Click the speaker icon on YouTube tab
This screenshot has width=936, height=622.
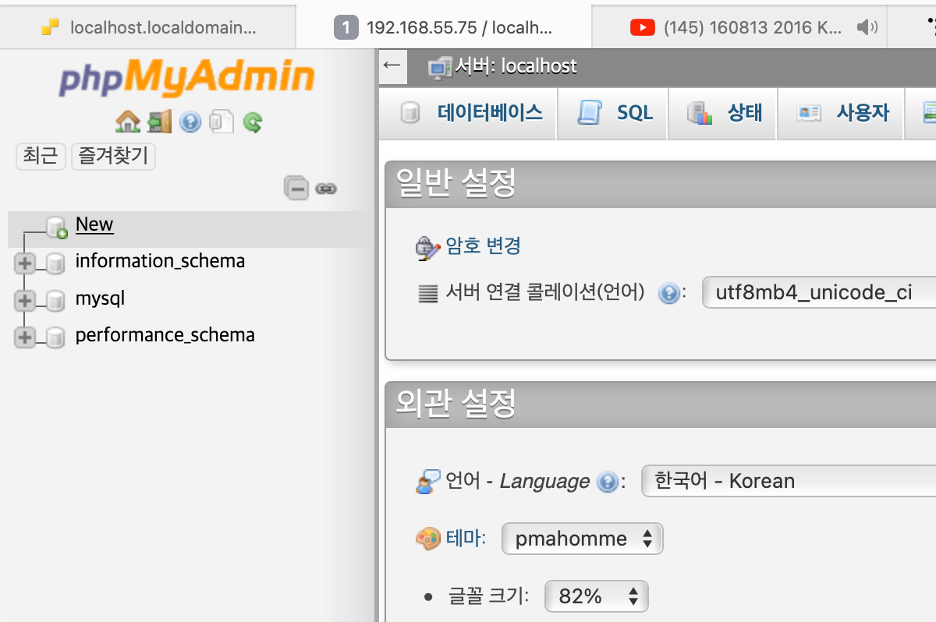tap(867, 27)
